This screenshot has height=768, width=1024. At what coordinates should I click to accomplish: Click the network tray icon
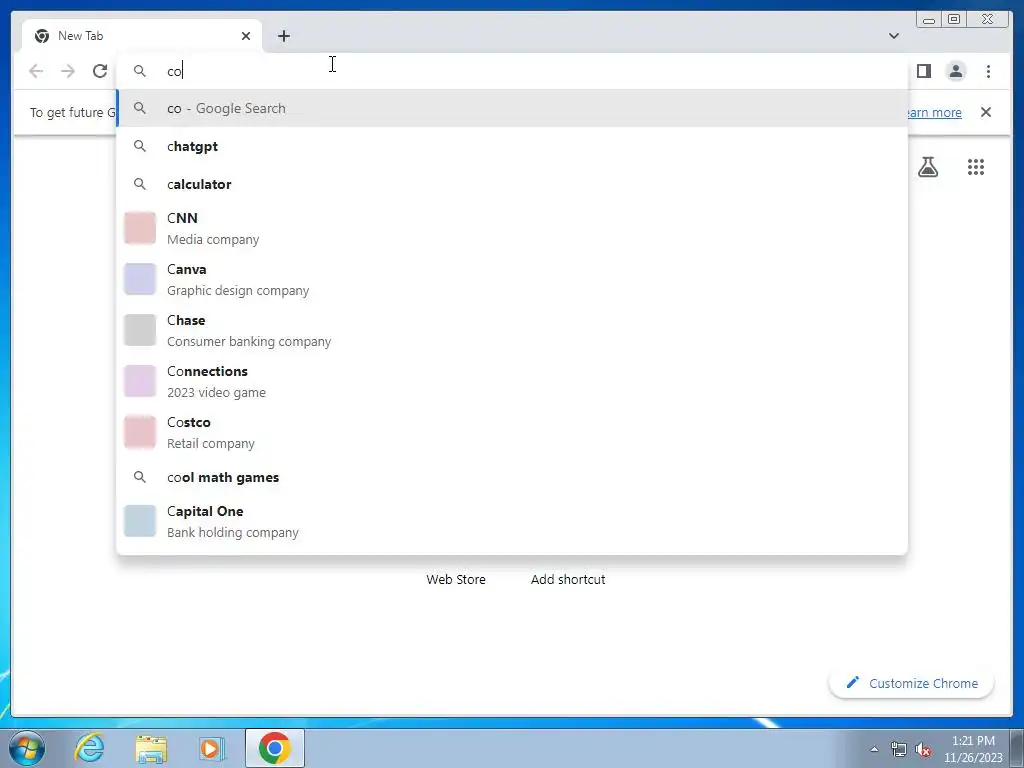[899, 750]
